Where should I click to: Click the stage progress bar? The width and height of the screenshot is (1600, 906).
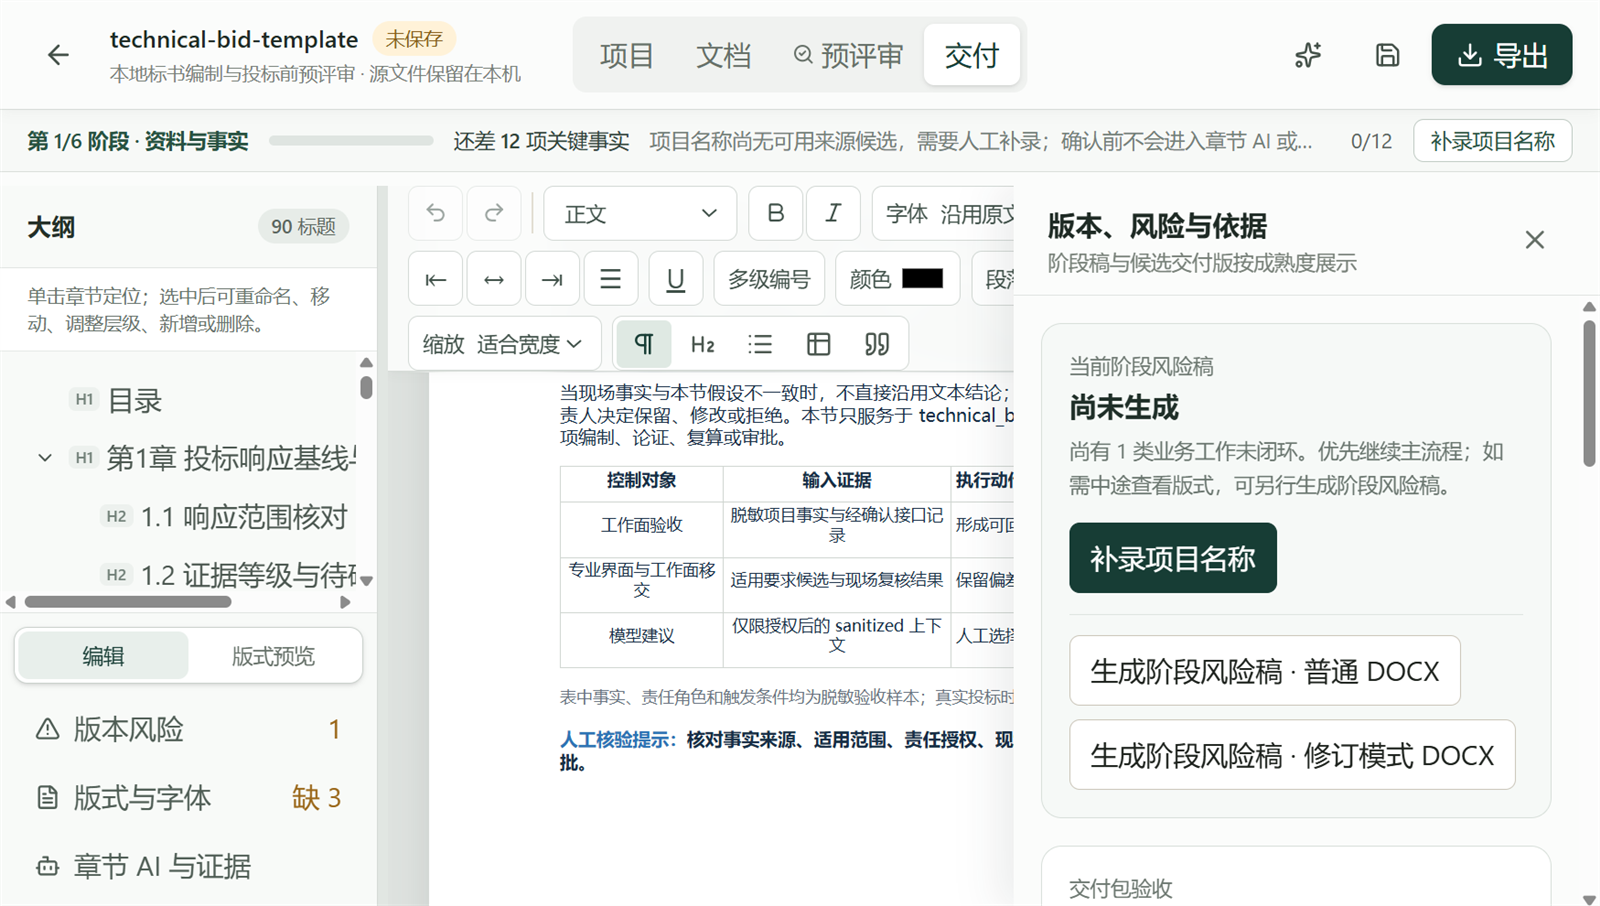351,141
